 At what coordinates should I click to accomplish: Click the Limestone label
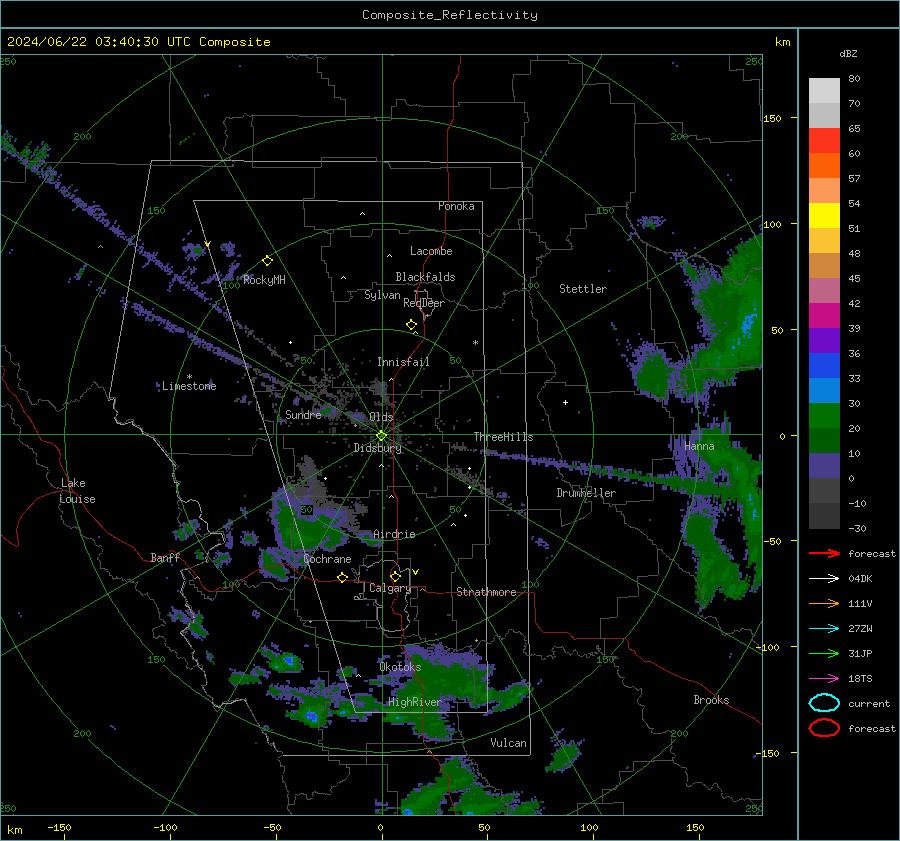click(x=189, y=386)
